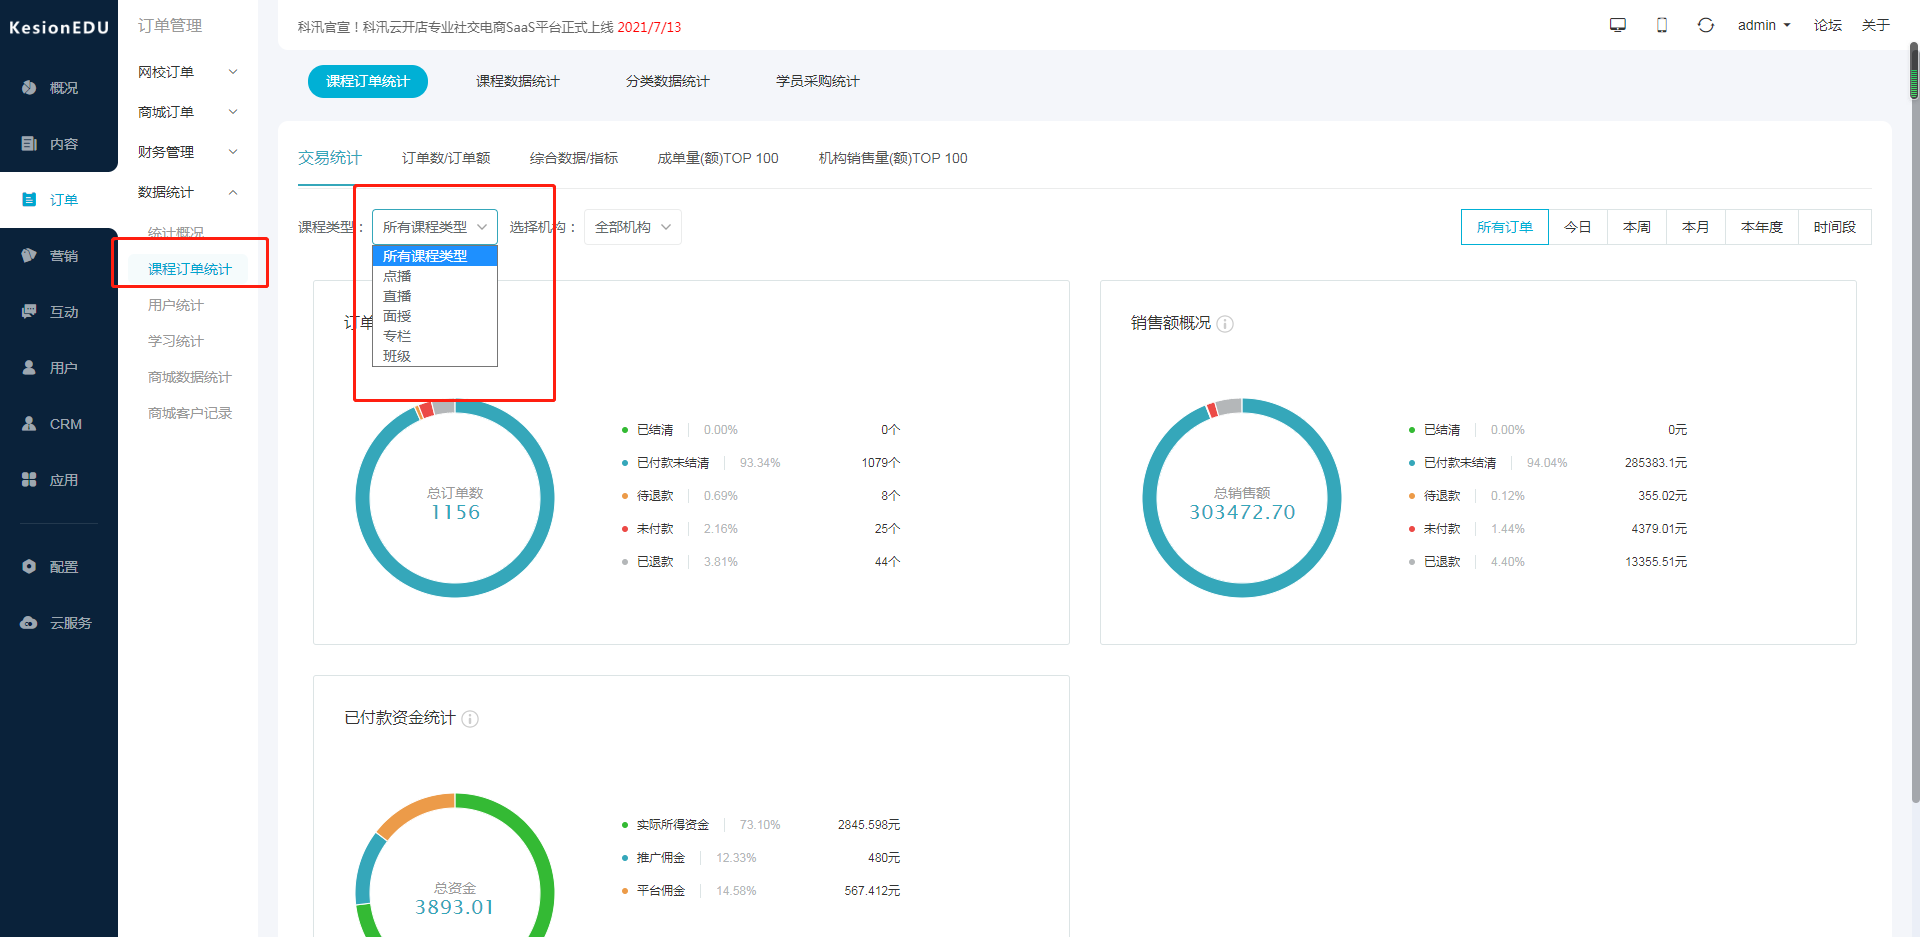Click info icon next to 已付款资金统计

tap(470, 719)
